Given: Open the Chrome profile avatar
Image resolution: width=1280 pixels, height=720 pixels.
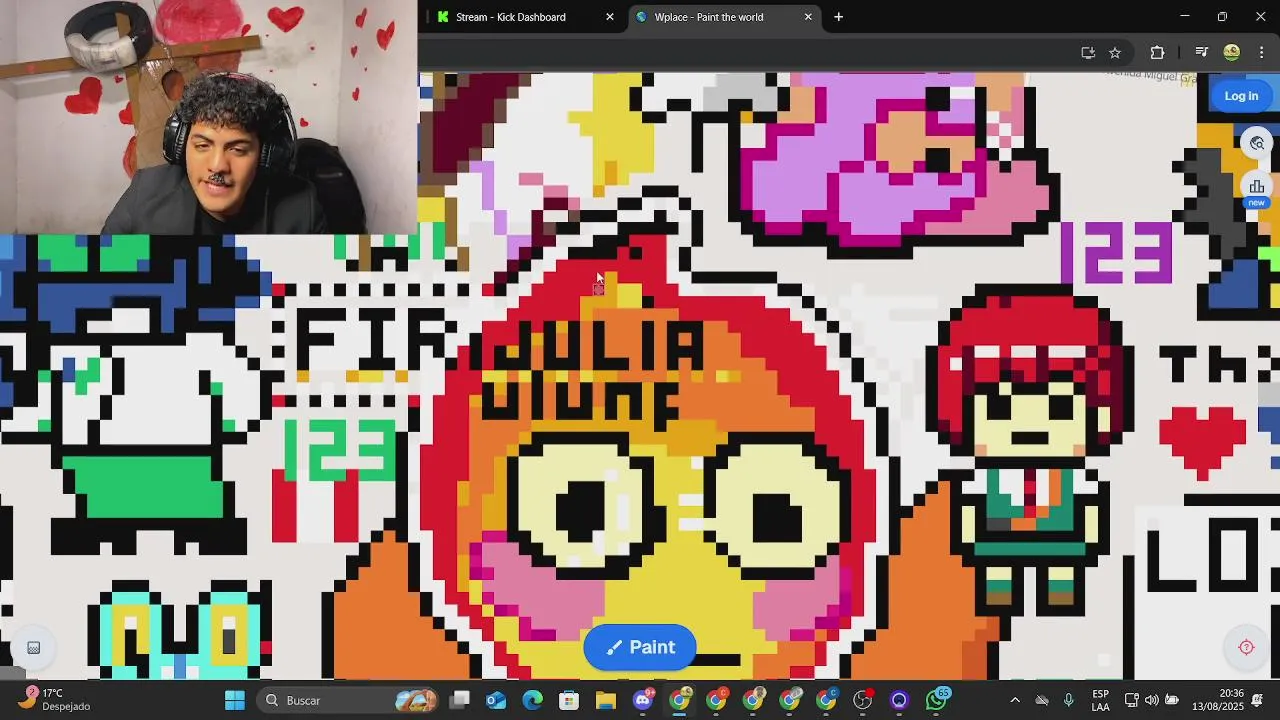Looking at the screenshot, I should coord(1232,53).
